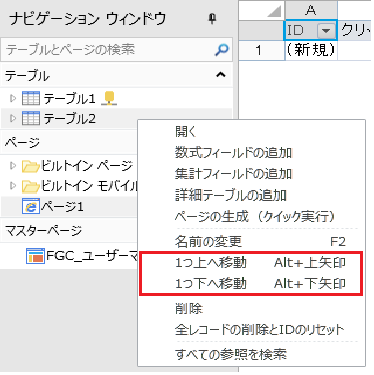Expand the テーブル2 tree node
374x375 pixels.
(13, 118)
